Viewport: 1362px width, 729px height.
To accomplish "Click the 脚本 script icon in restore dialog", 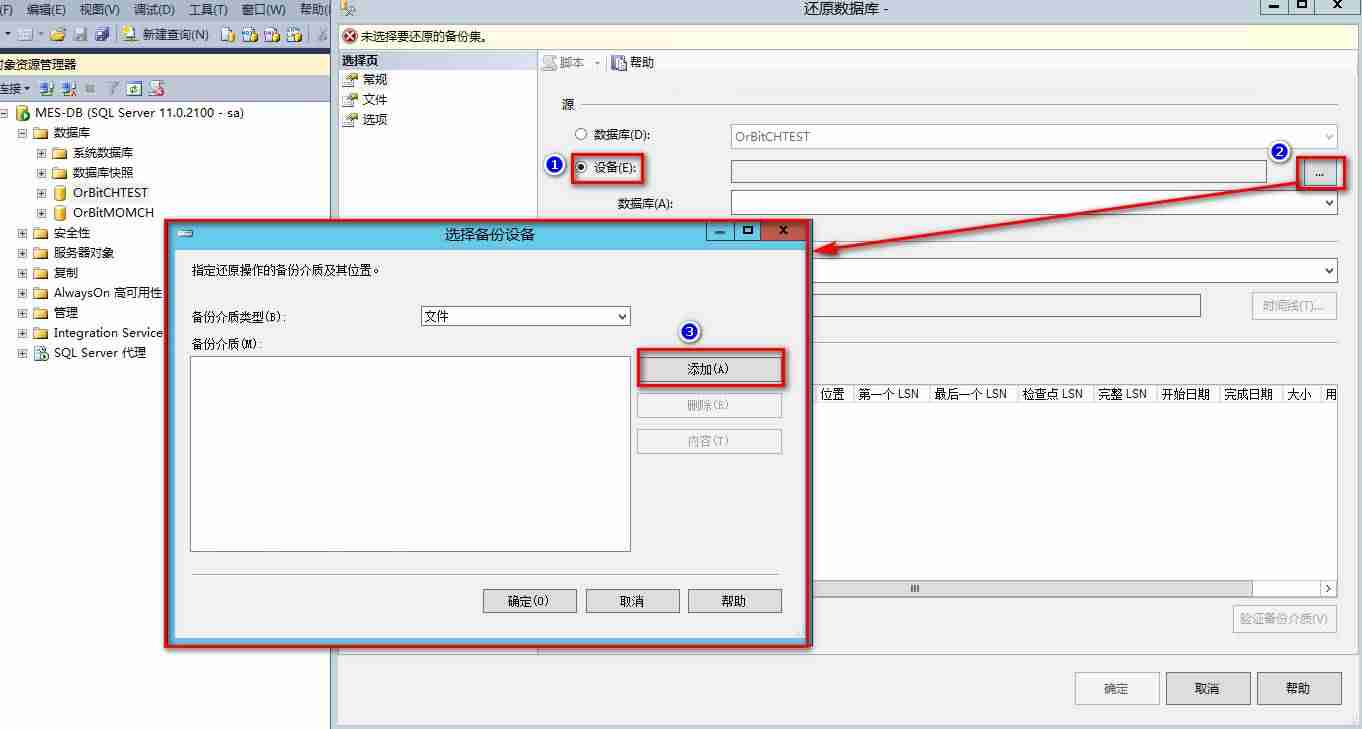I will coord(550,63).
